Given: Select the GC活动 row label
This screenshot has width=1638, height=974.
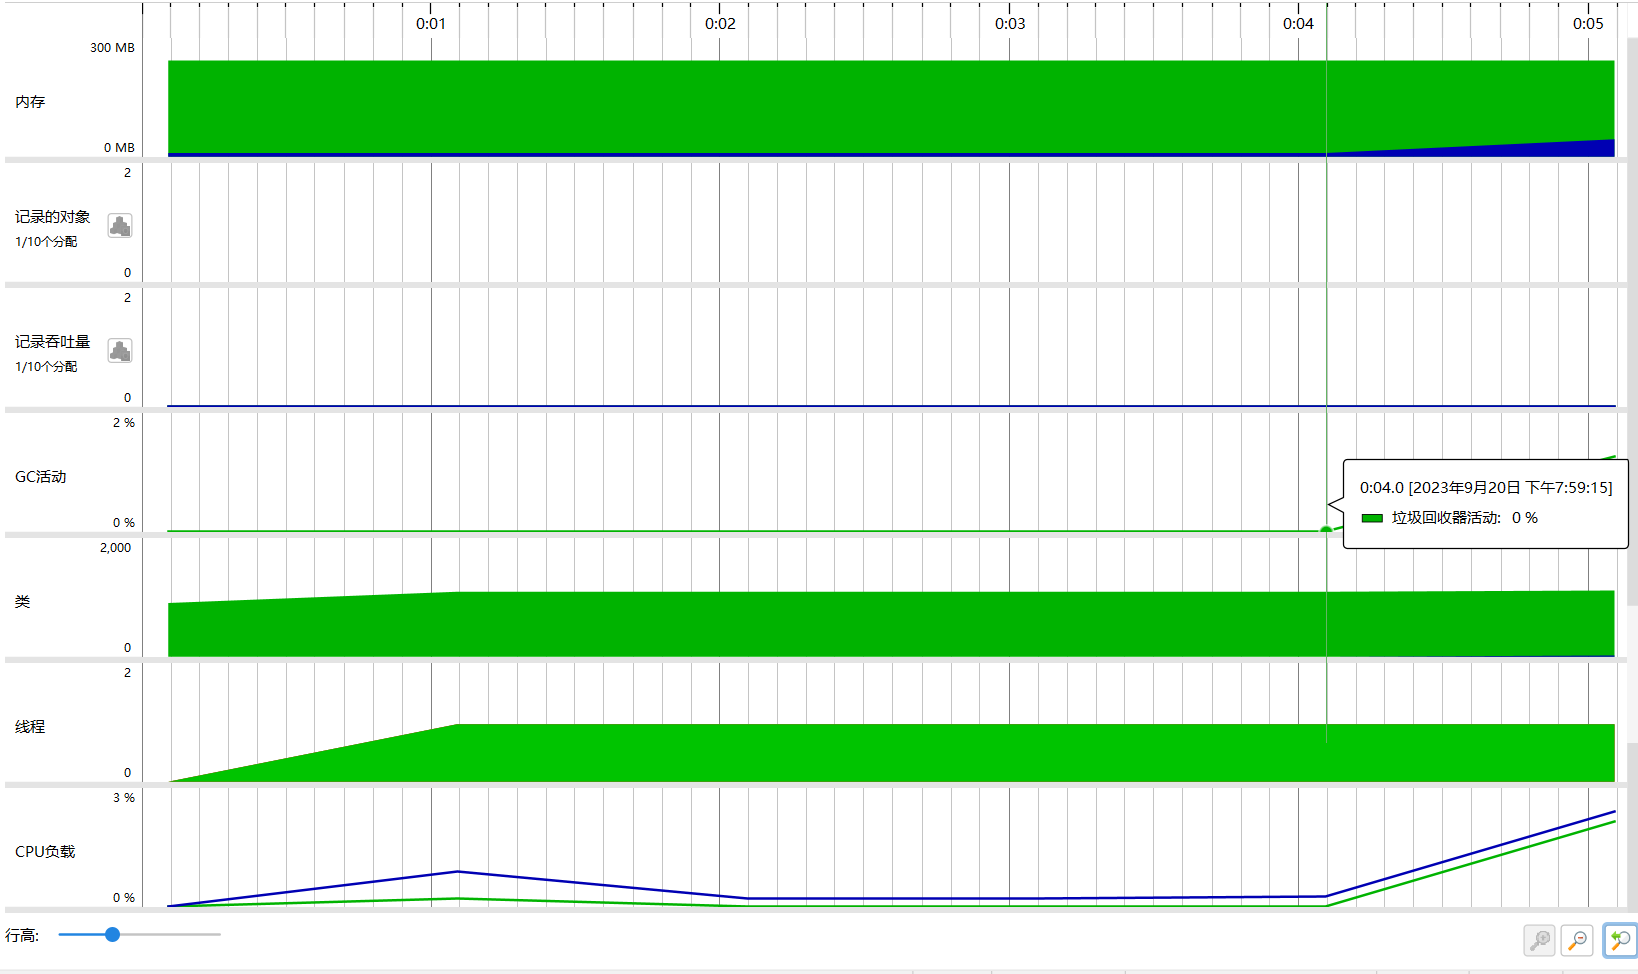Looking at the screenshot, I should point(41,477).
